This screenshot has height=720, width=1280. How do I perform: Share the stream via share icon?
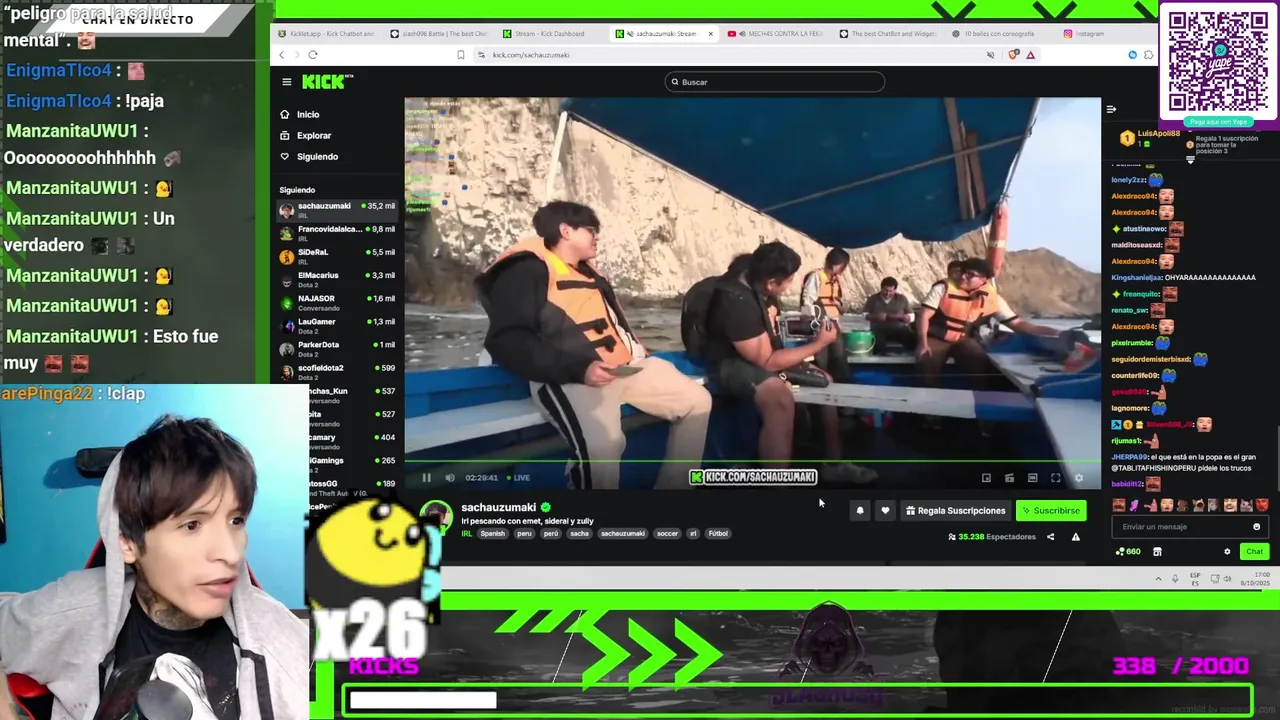[x=1050, y=537]
